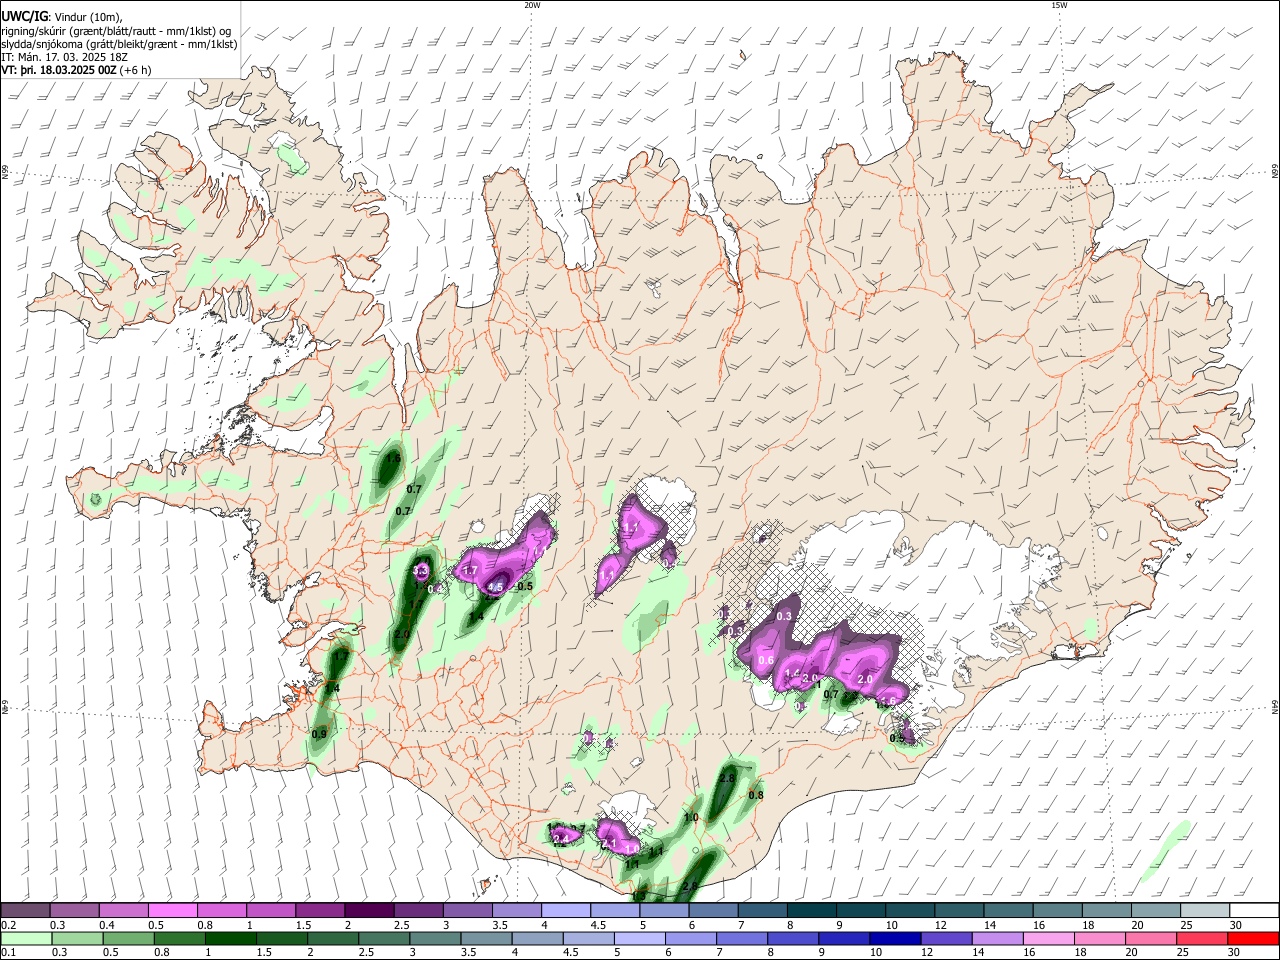The width and height of the screenshot is (1280, 960).
Task: Click the '0.9' precipitation value on the map
Action: 319,734
